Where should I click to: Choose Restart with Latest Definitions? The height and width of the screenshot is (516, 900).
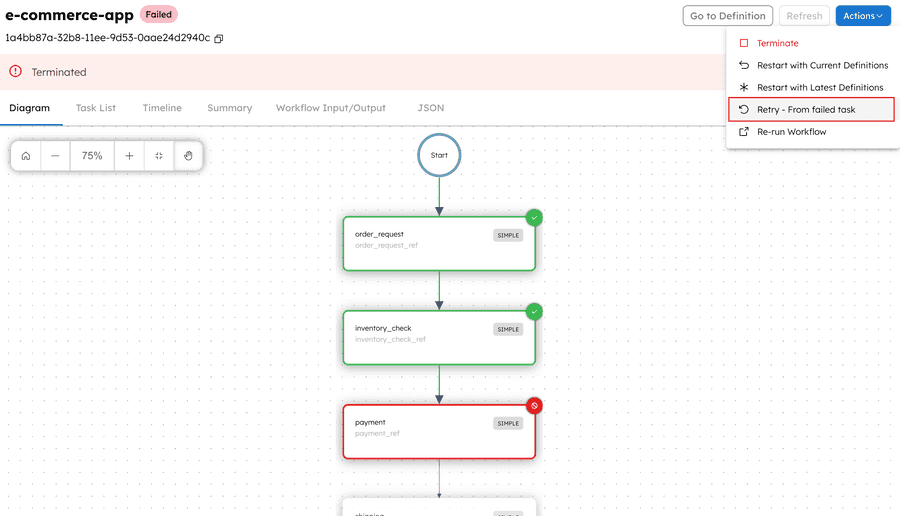point(813,87)
